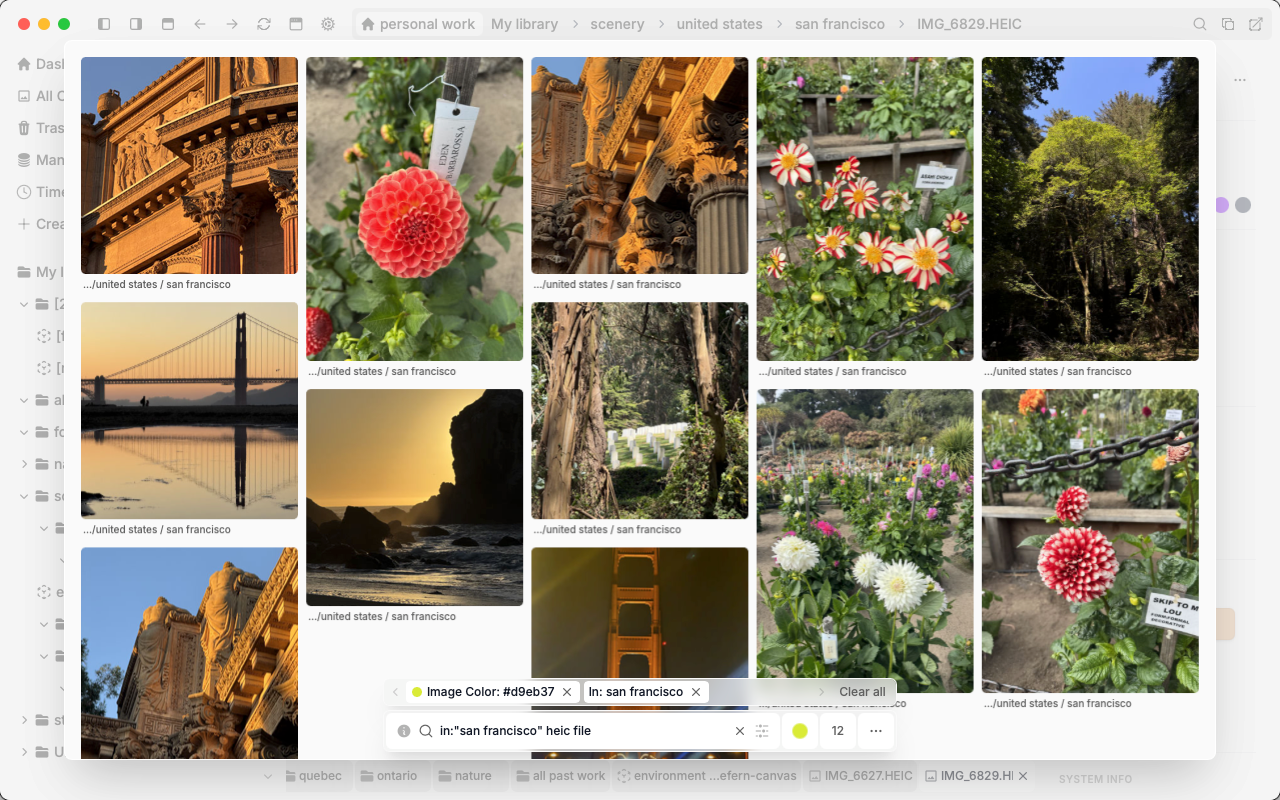Image resolution: width=1280 pixels, height=800 pixels.
Task: Select the red dahlia flower thumbnail
Action: click(x=414, y=208)
